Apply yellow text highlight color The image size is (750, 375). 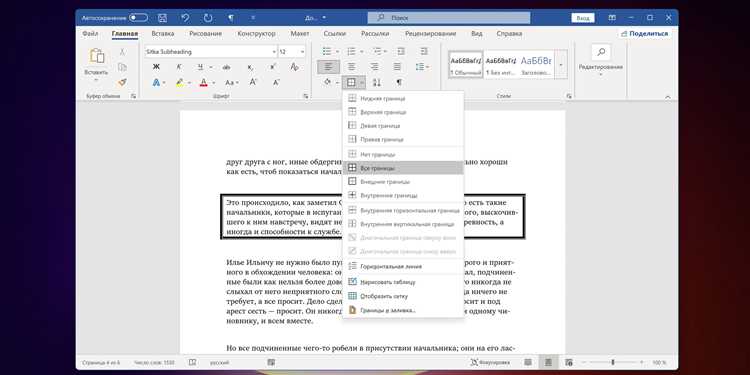pyautogui.click(x=180, y=82)
